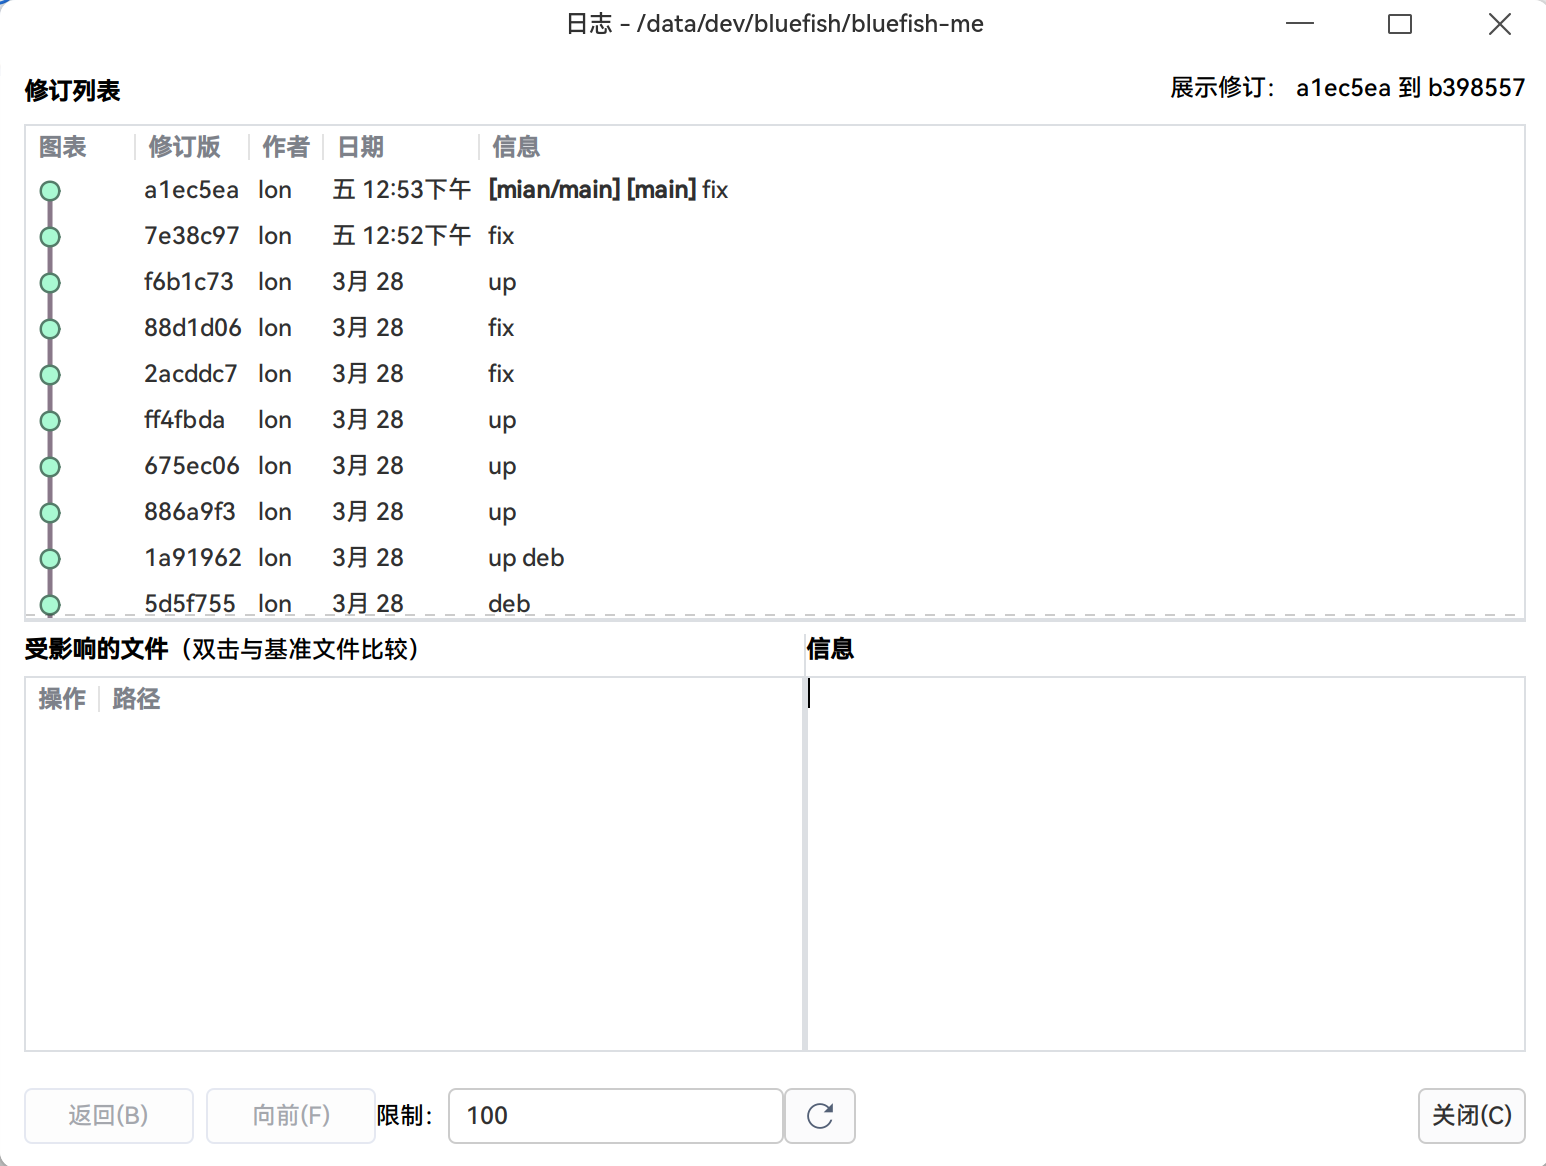Click the limit input field showing 100
The image size is (1546, 1166).
(x=615, y=1116)
